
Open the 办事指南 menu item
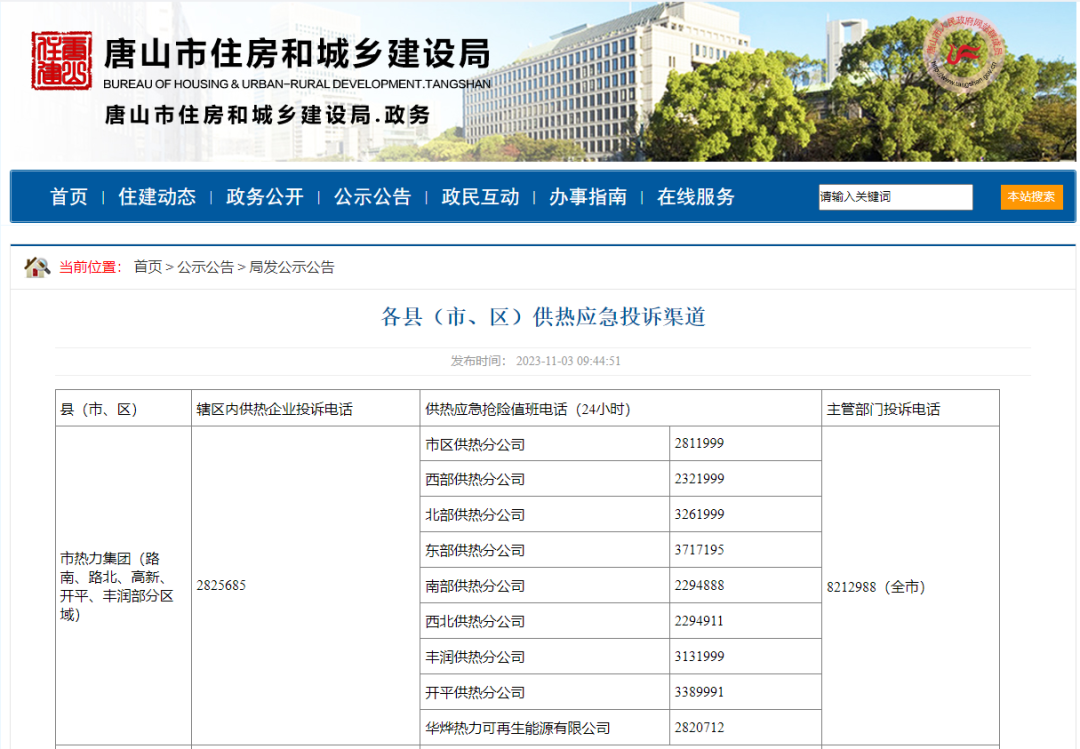[588, 197]
